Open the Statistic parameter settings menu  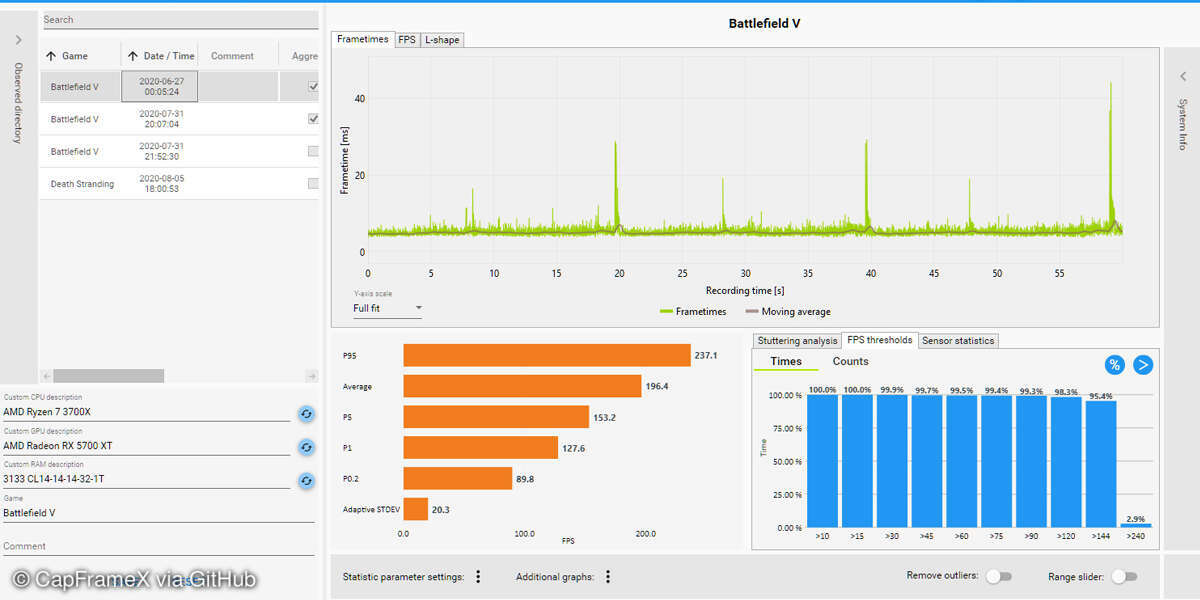478,576
